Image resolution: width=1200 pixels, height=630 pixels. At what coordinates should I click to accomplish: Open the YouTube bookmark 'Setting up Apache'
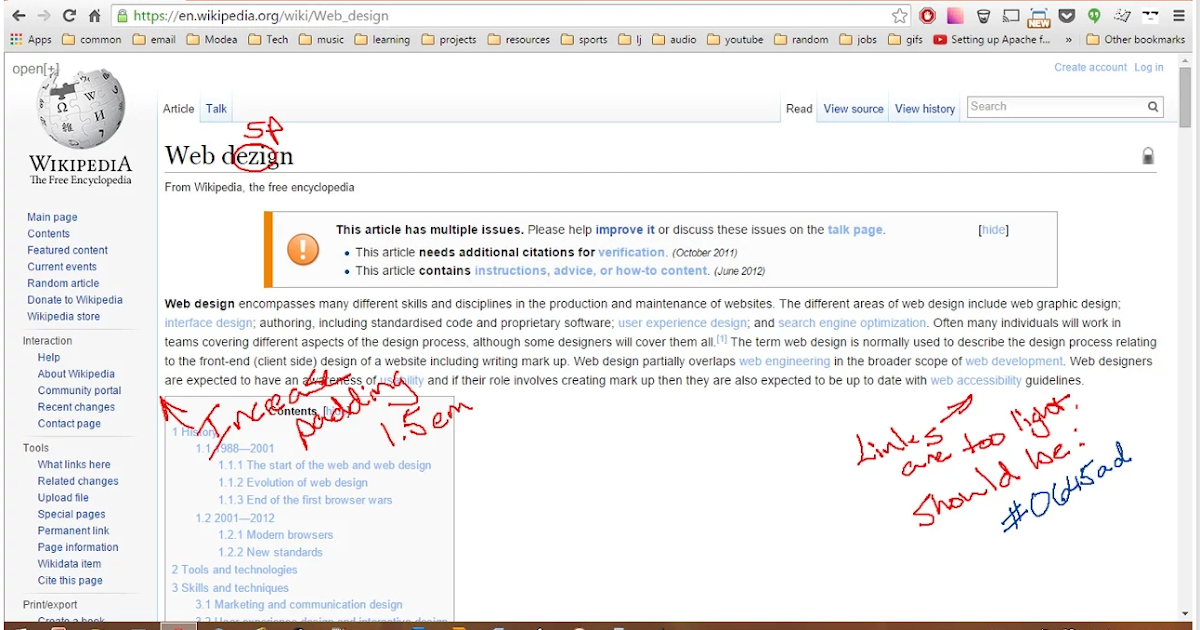pos(992,40)
